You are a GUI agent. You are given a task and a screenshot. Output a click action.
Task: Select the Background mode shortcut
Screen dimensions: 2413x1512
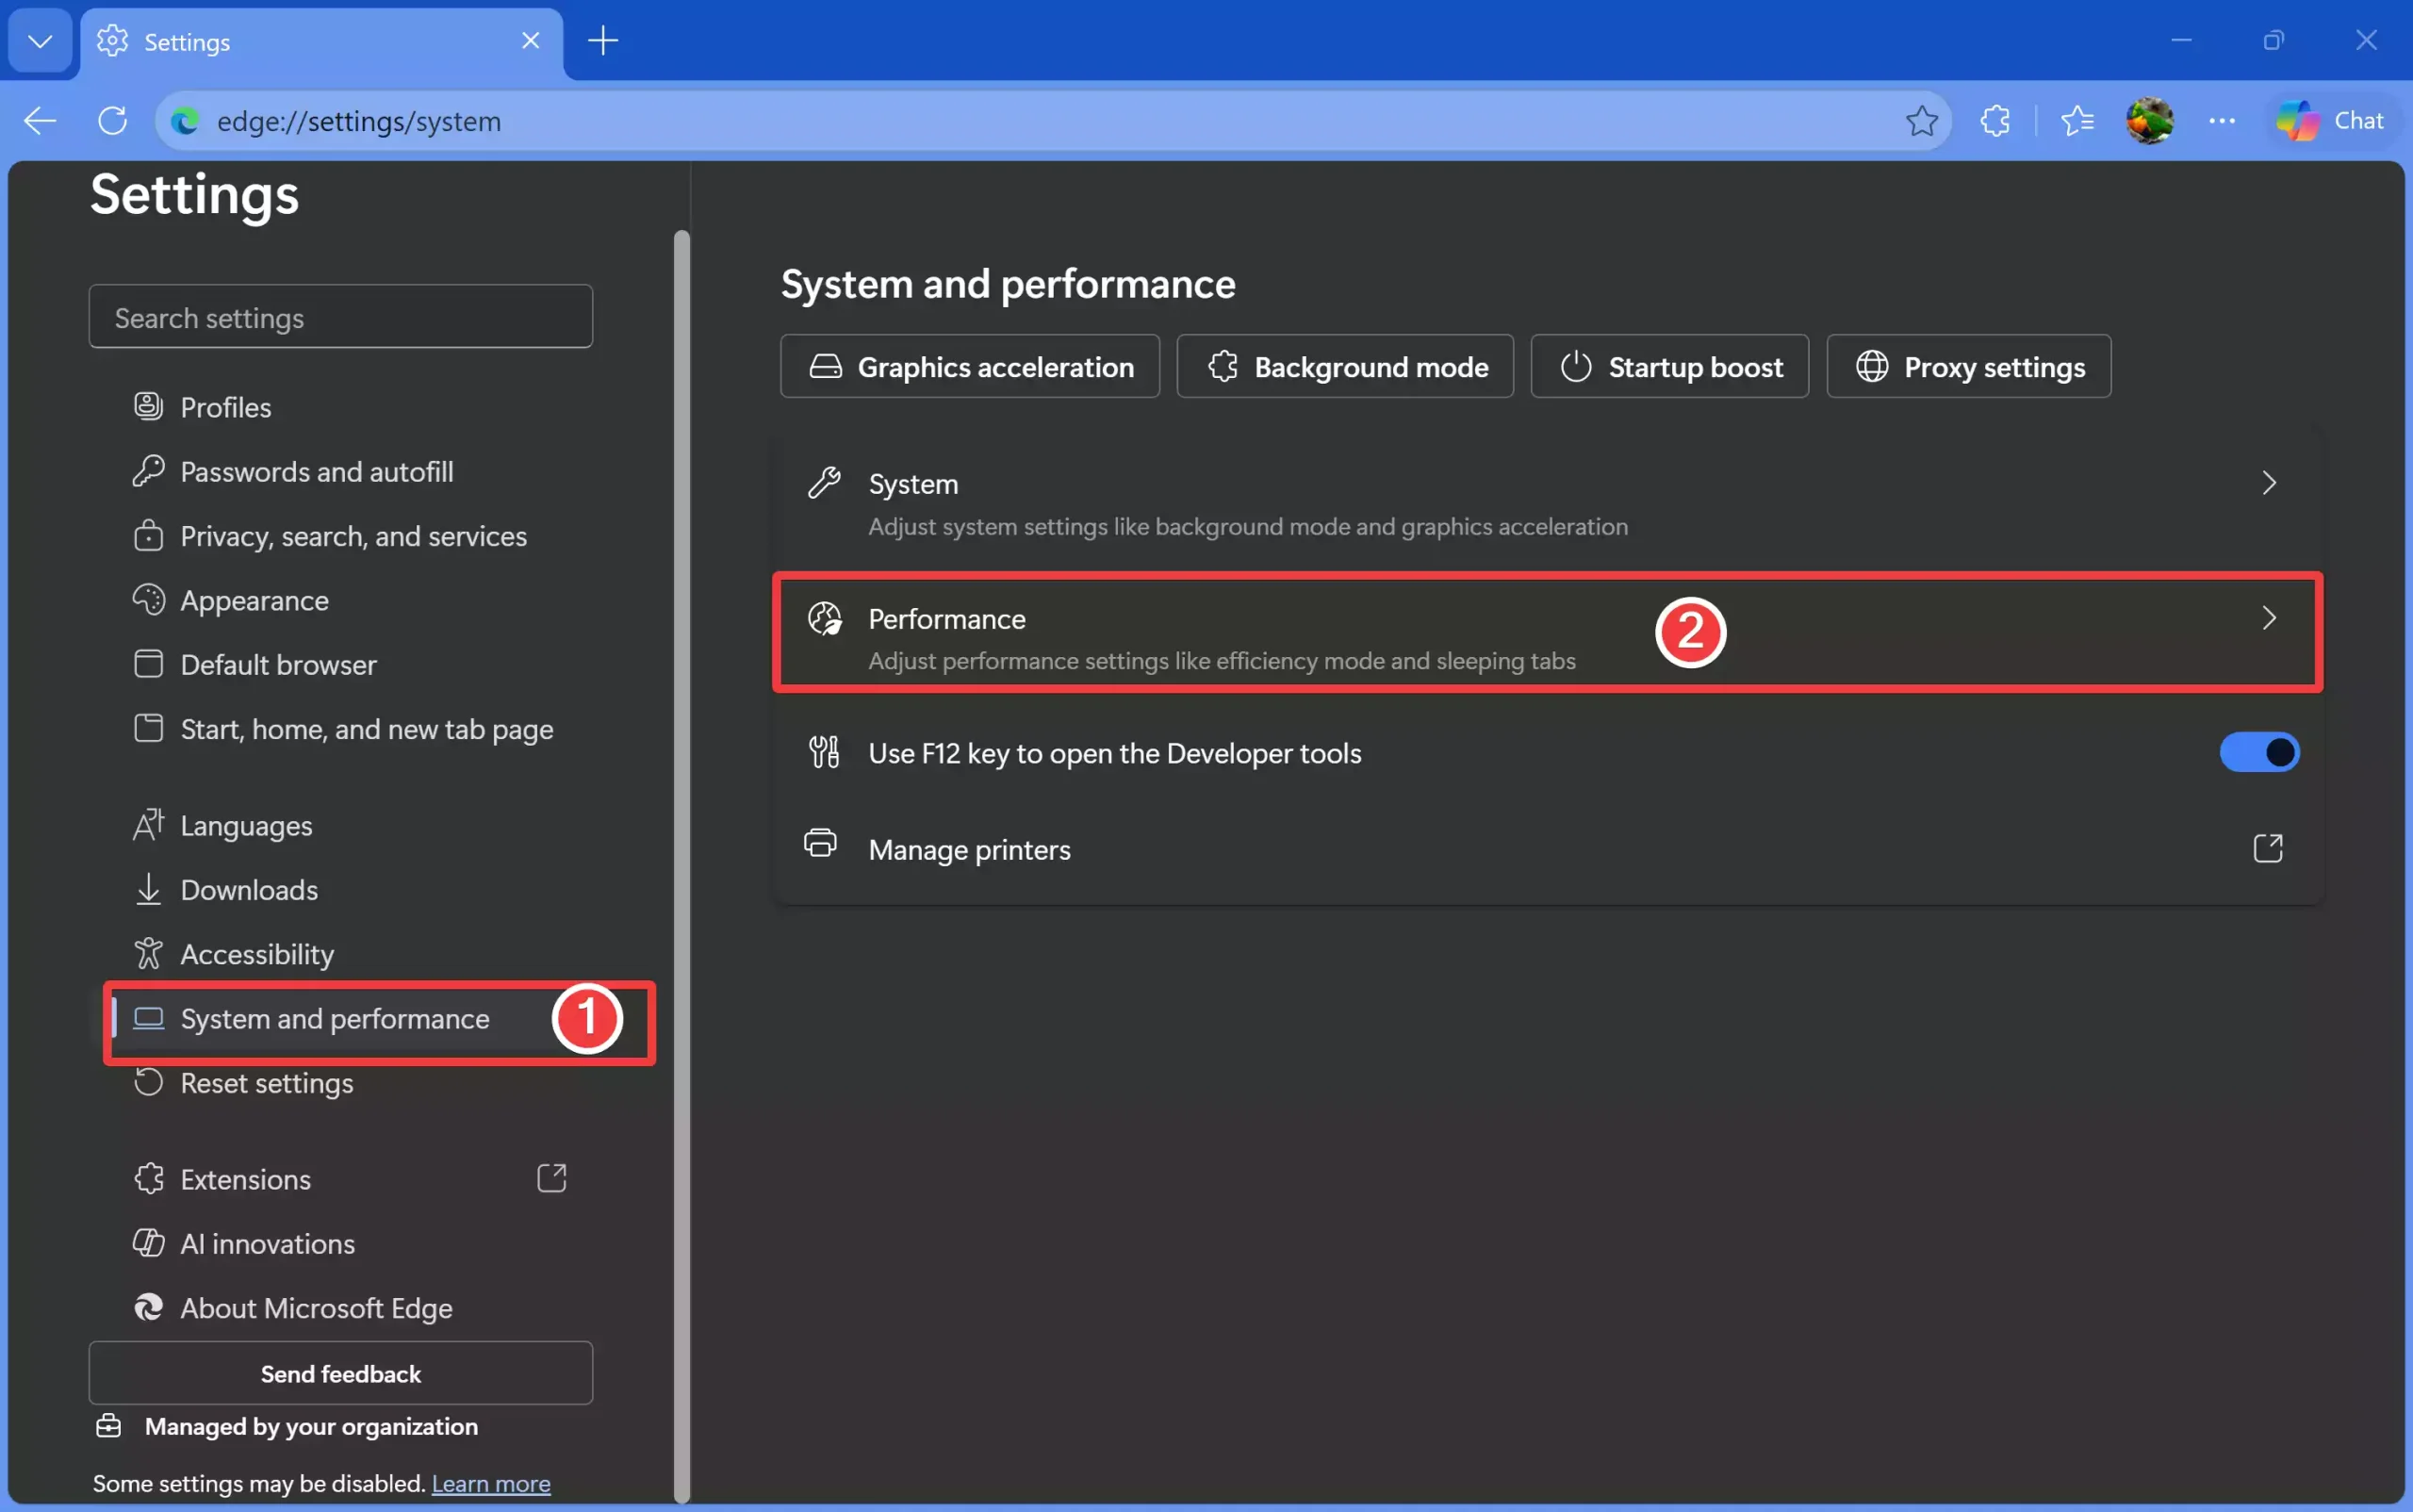tap(1344, 366)
